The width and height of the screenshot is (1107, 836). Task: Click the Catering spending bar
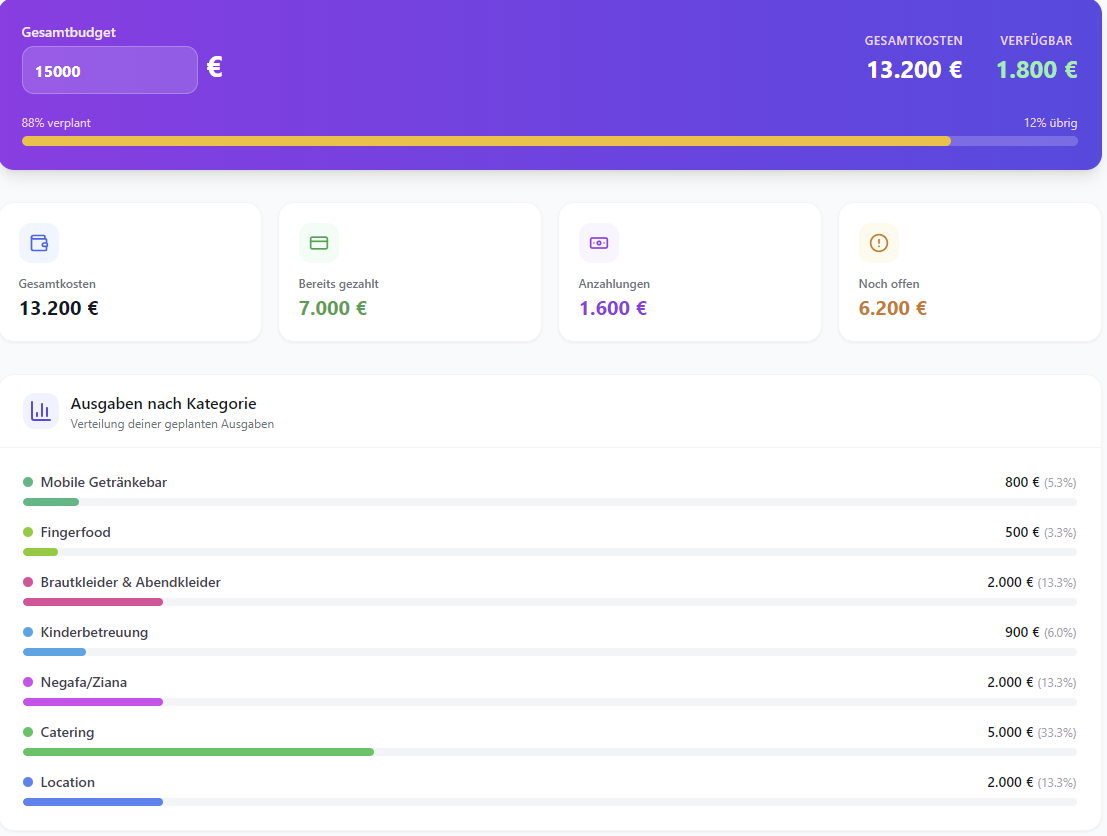198,752
